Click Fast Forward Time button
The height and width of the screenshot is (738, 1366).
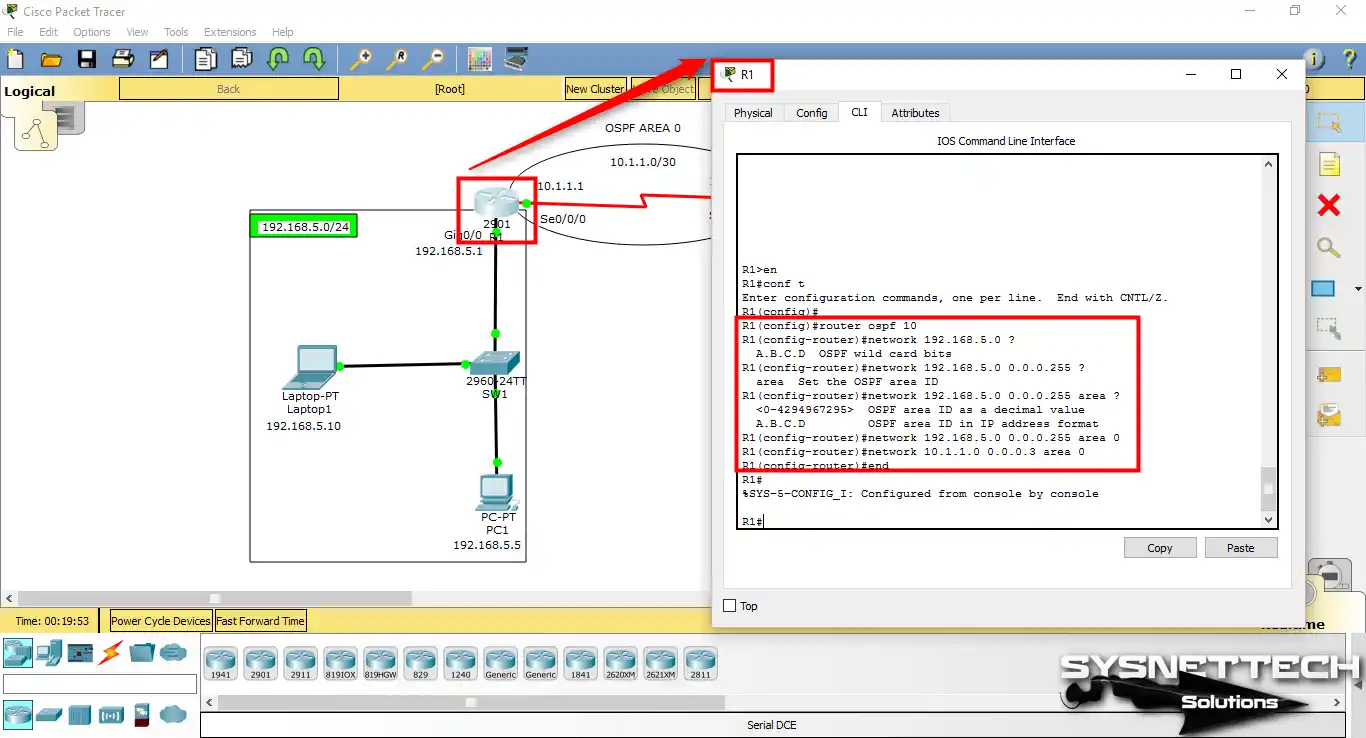pos(260,621)
